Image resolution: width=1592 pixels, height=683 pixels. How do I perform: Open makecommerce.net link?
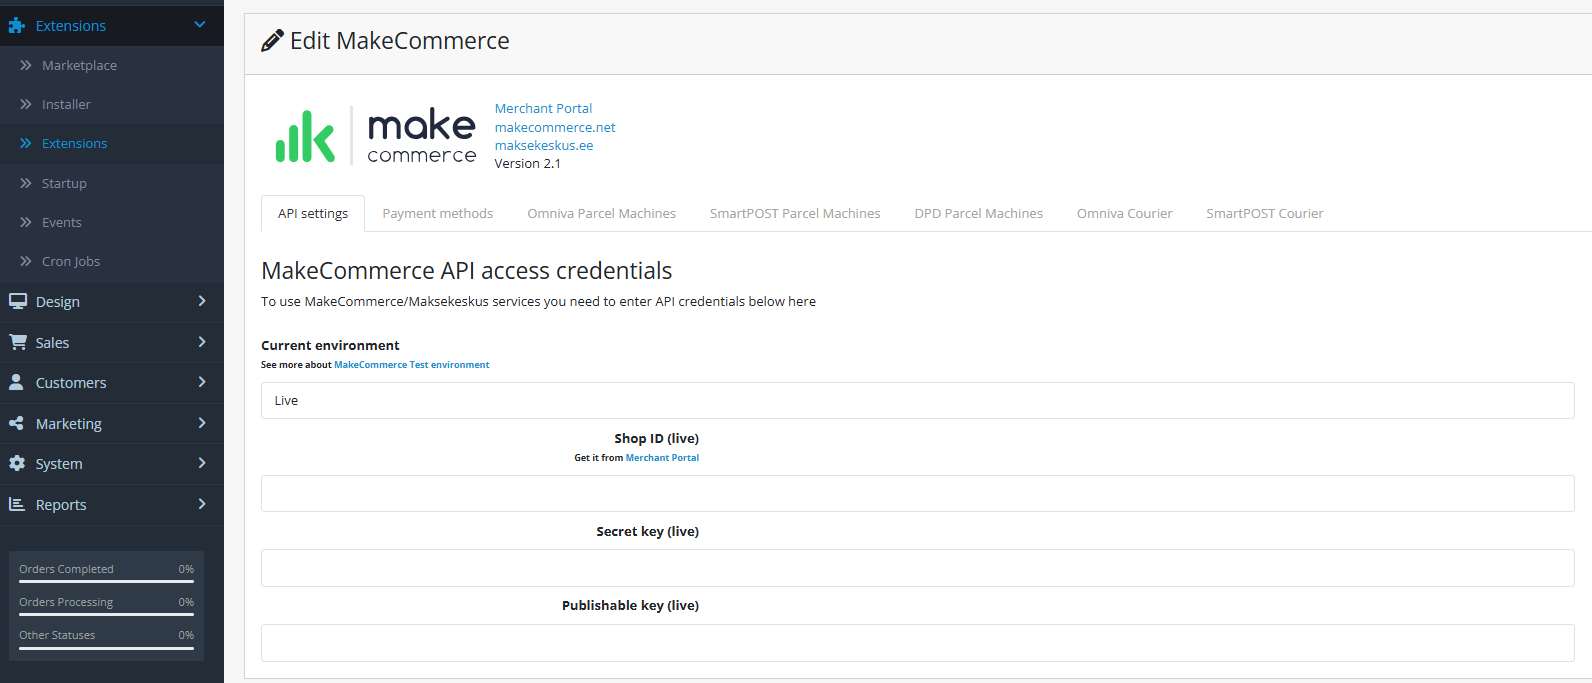555,127
